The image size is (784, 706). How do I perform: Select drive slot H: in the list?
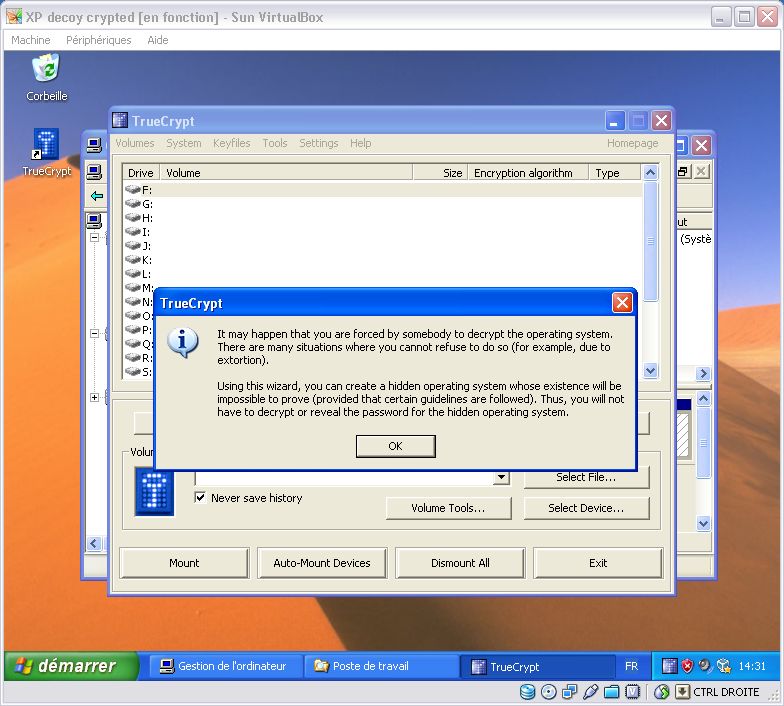pos(383,218)
